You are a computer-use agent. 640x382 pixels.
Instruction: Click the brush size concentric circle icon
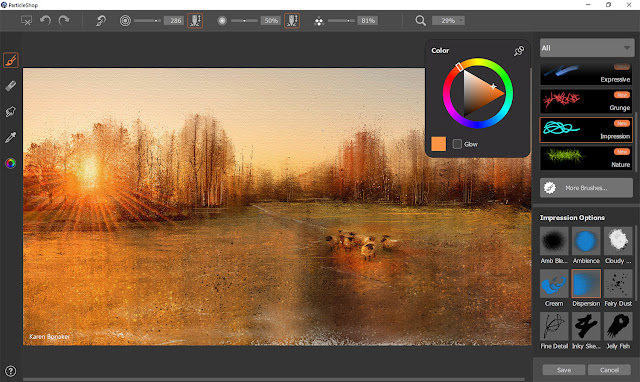125,20
